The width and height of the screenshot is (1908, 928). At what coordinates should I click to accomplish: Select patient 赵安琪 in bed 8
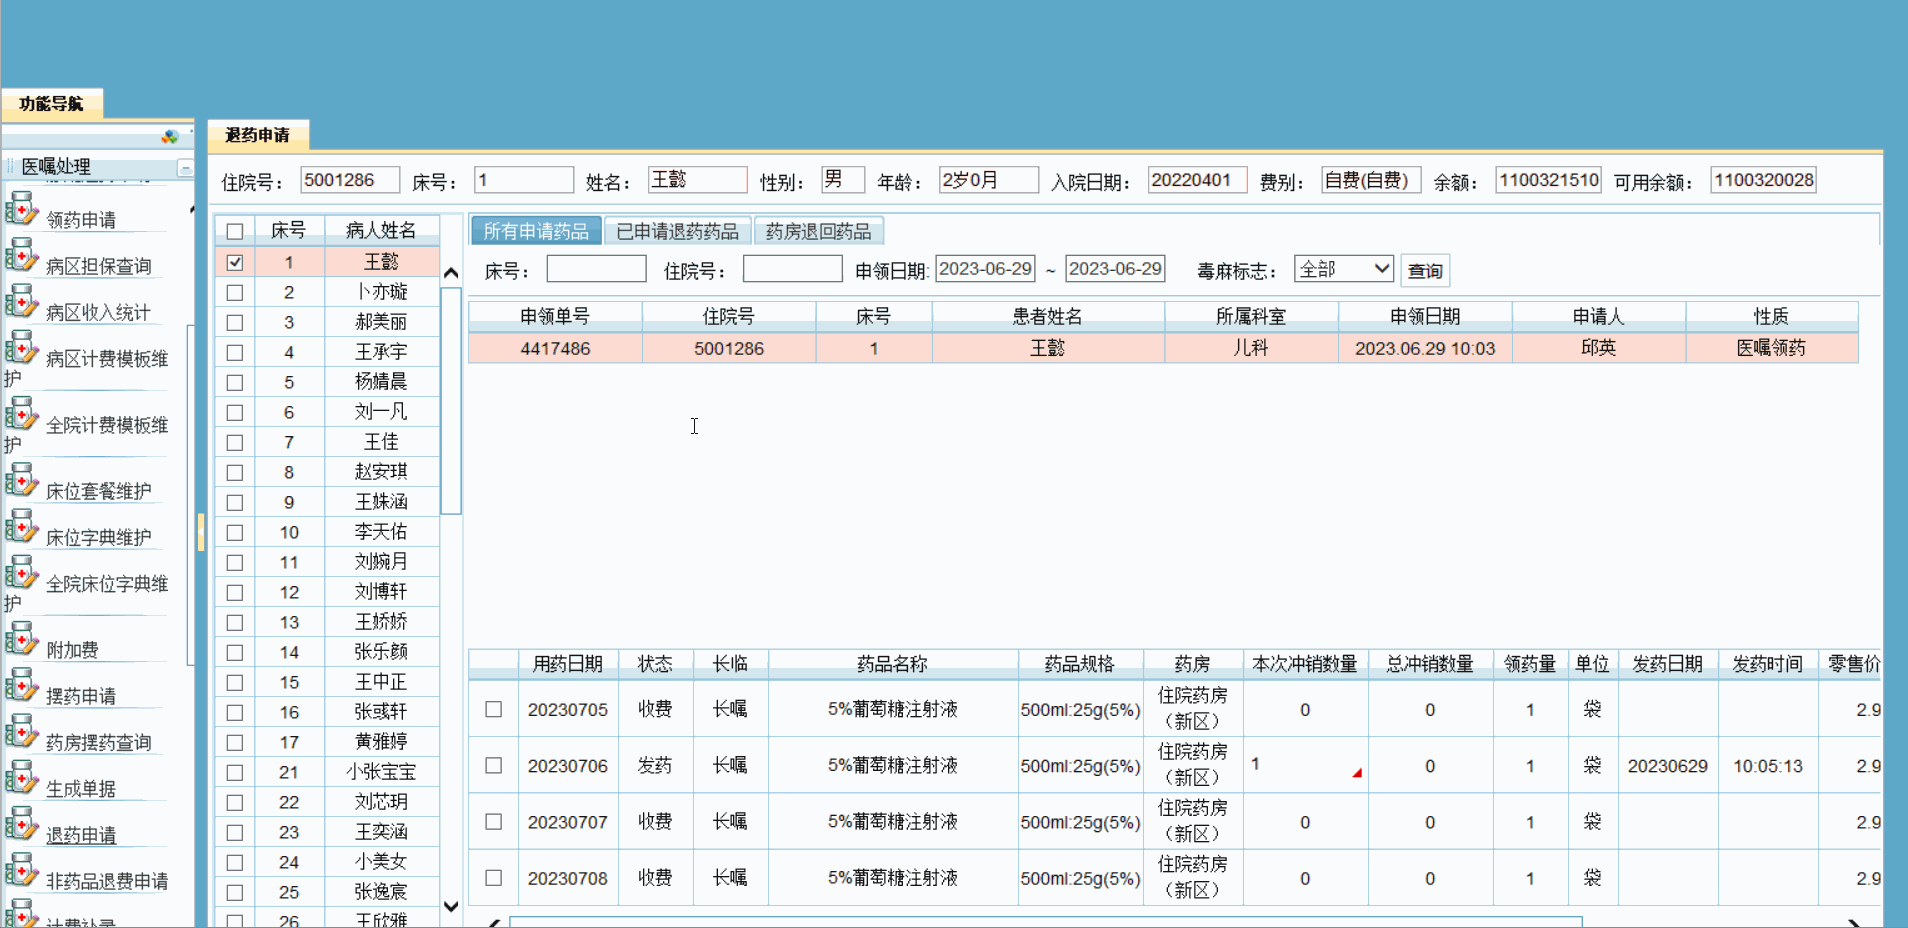(381, 472)
